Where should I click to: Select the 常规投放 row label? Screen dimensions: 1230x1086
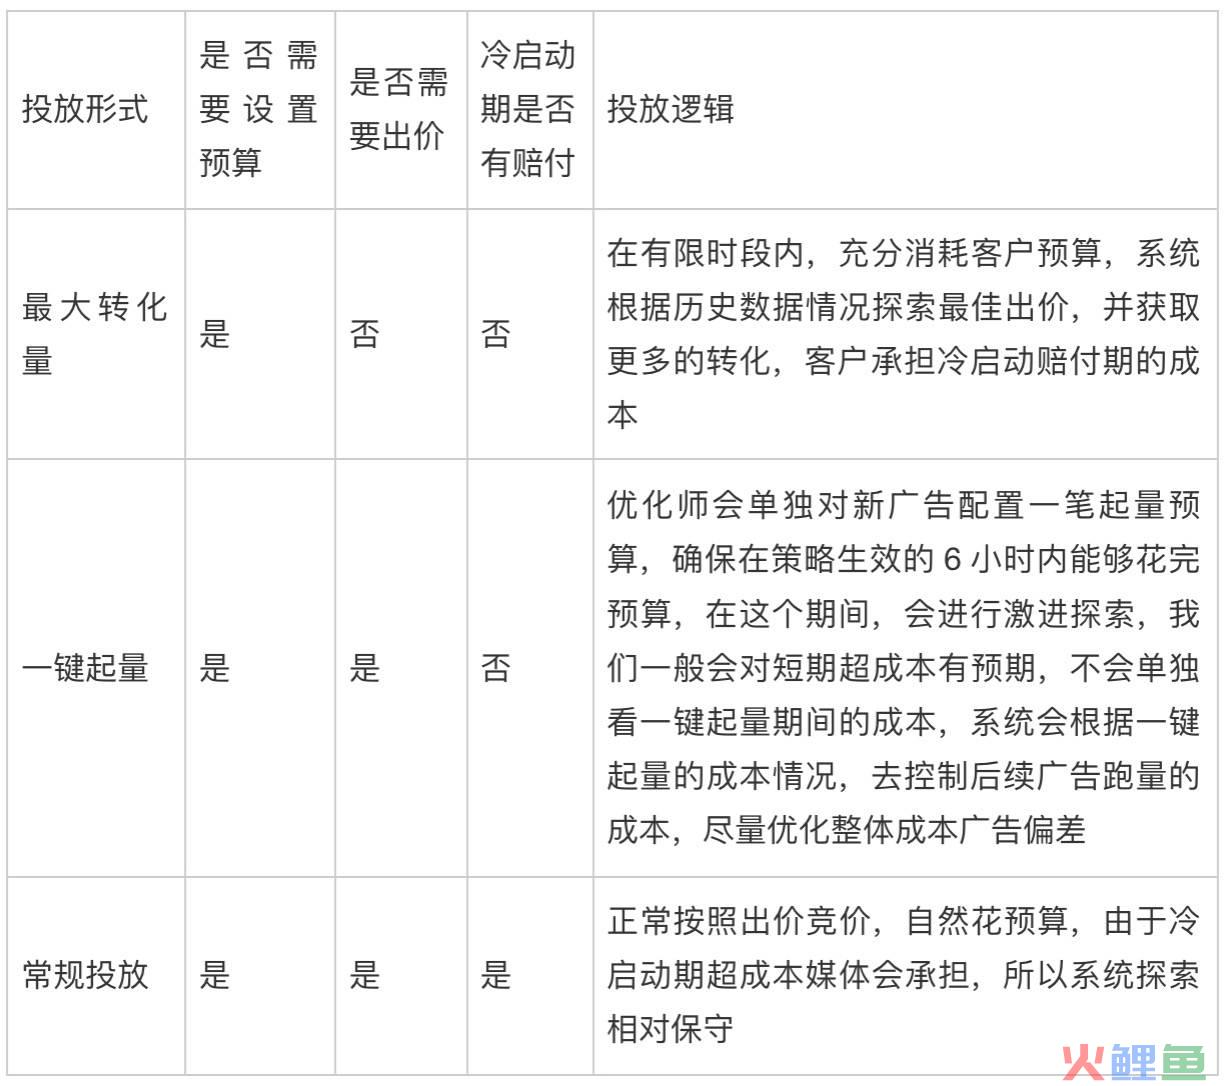tap(85, 975)
